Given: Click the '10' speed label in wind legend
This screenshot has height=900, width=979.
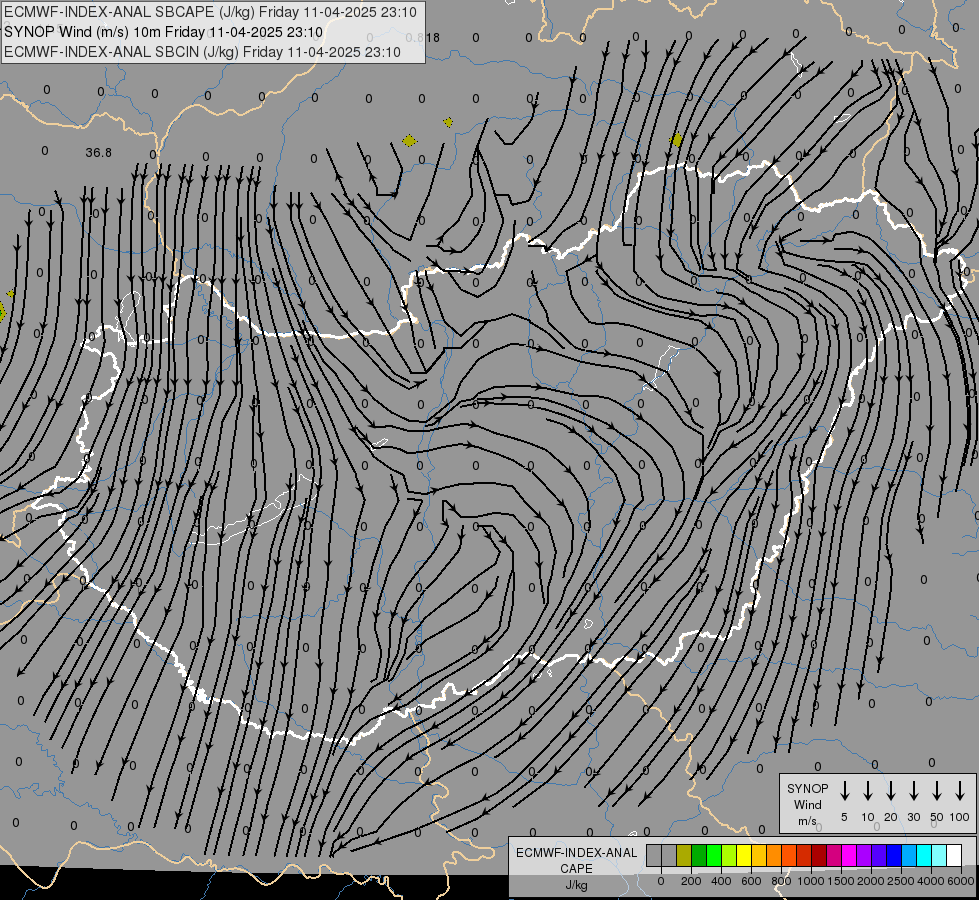Looking at the screenshot, I should (x=868, y=817).
